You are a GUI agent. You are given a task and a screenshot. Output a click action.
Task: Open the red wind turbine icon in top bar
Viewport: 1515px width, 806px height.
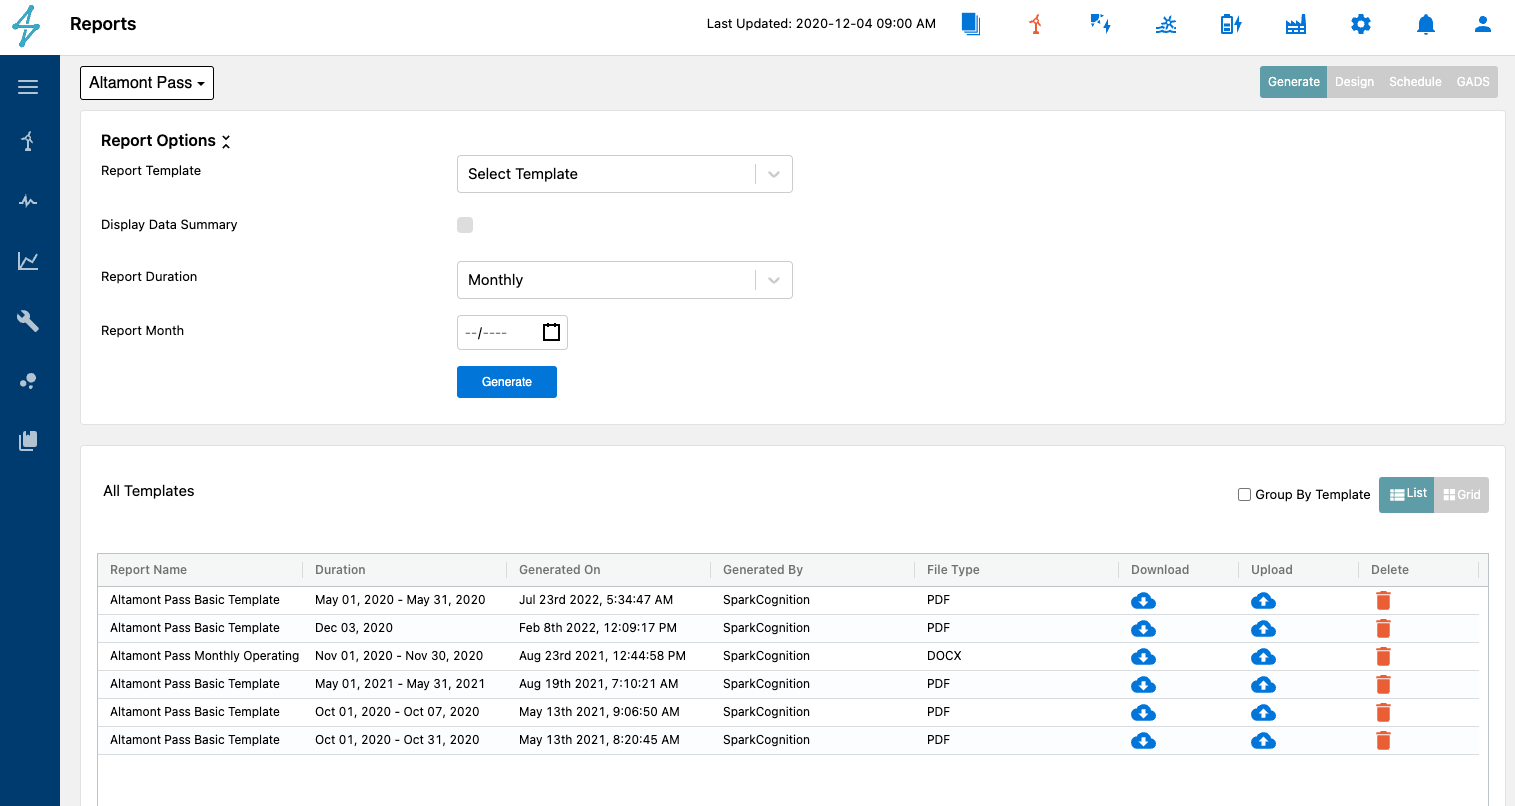pyautogui.click(x=1036, y=24)
